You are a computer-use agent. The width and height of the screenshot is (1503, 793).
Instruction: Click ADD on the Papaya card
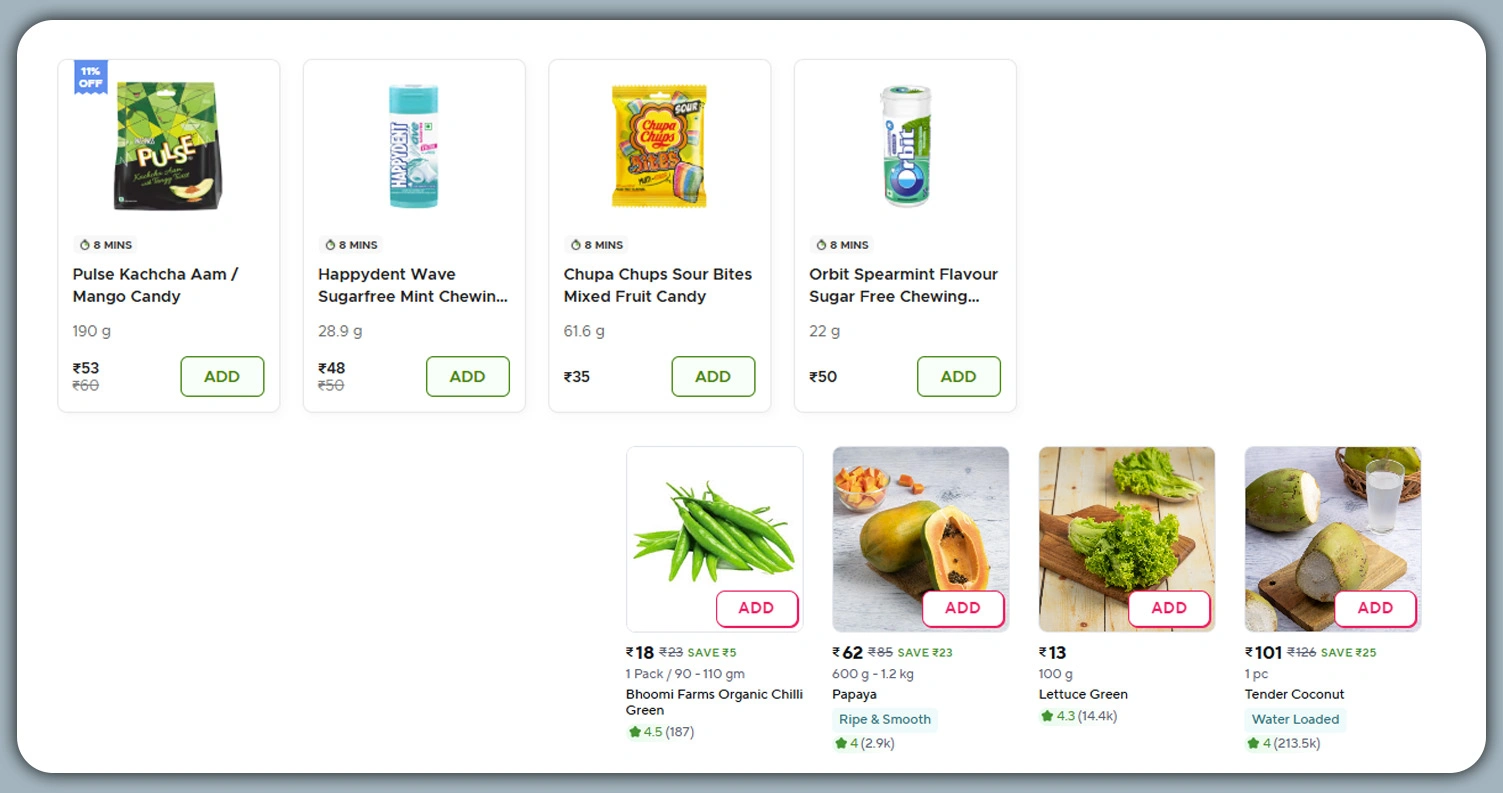962,608
